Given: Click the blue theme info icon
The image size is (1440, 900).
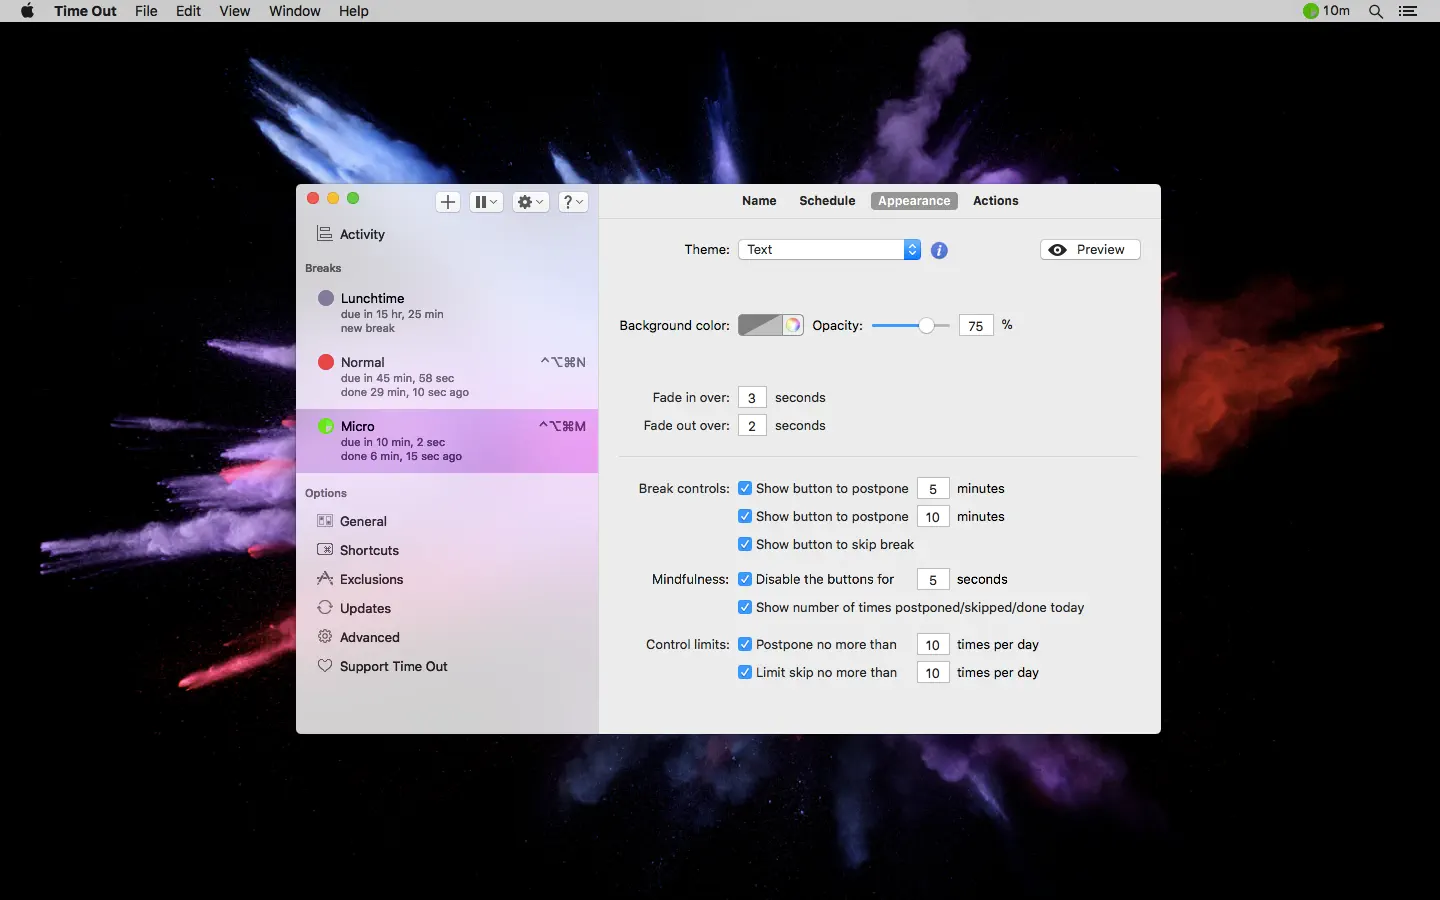Looking at the screenshot, I should [939, 250].
